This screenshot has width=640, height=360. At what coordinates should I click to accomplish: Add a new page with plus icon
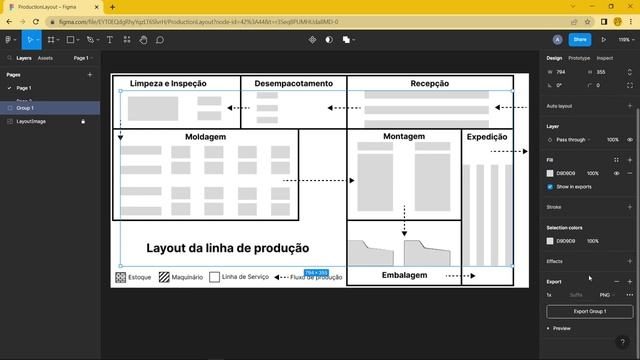(x=90, y=75)
